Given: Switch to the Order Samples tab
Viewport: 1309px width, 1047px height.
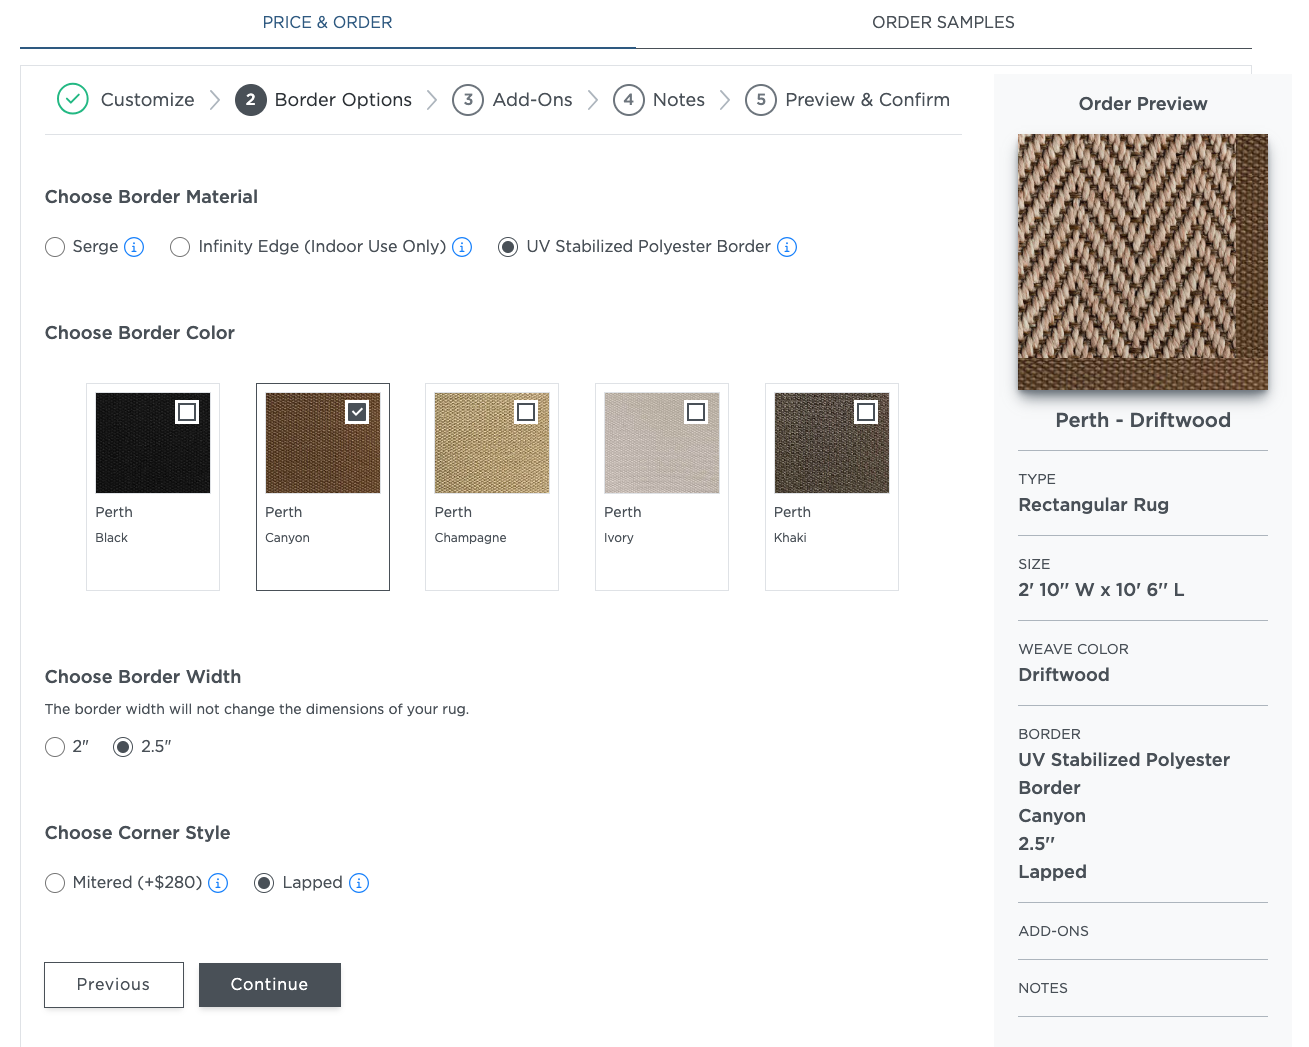Looking at the screenshot, I should (943, 22).
